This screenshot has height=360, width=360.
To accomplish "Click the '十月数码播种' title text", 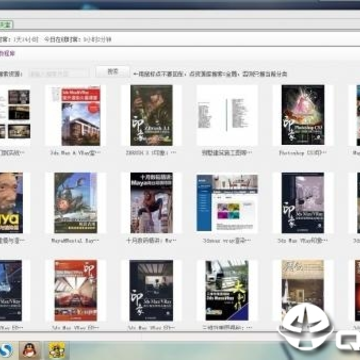I will coord(151,240).
